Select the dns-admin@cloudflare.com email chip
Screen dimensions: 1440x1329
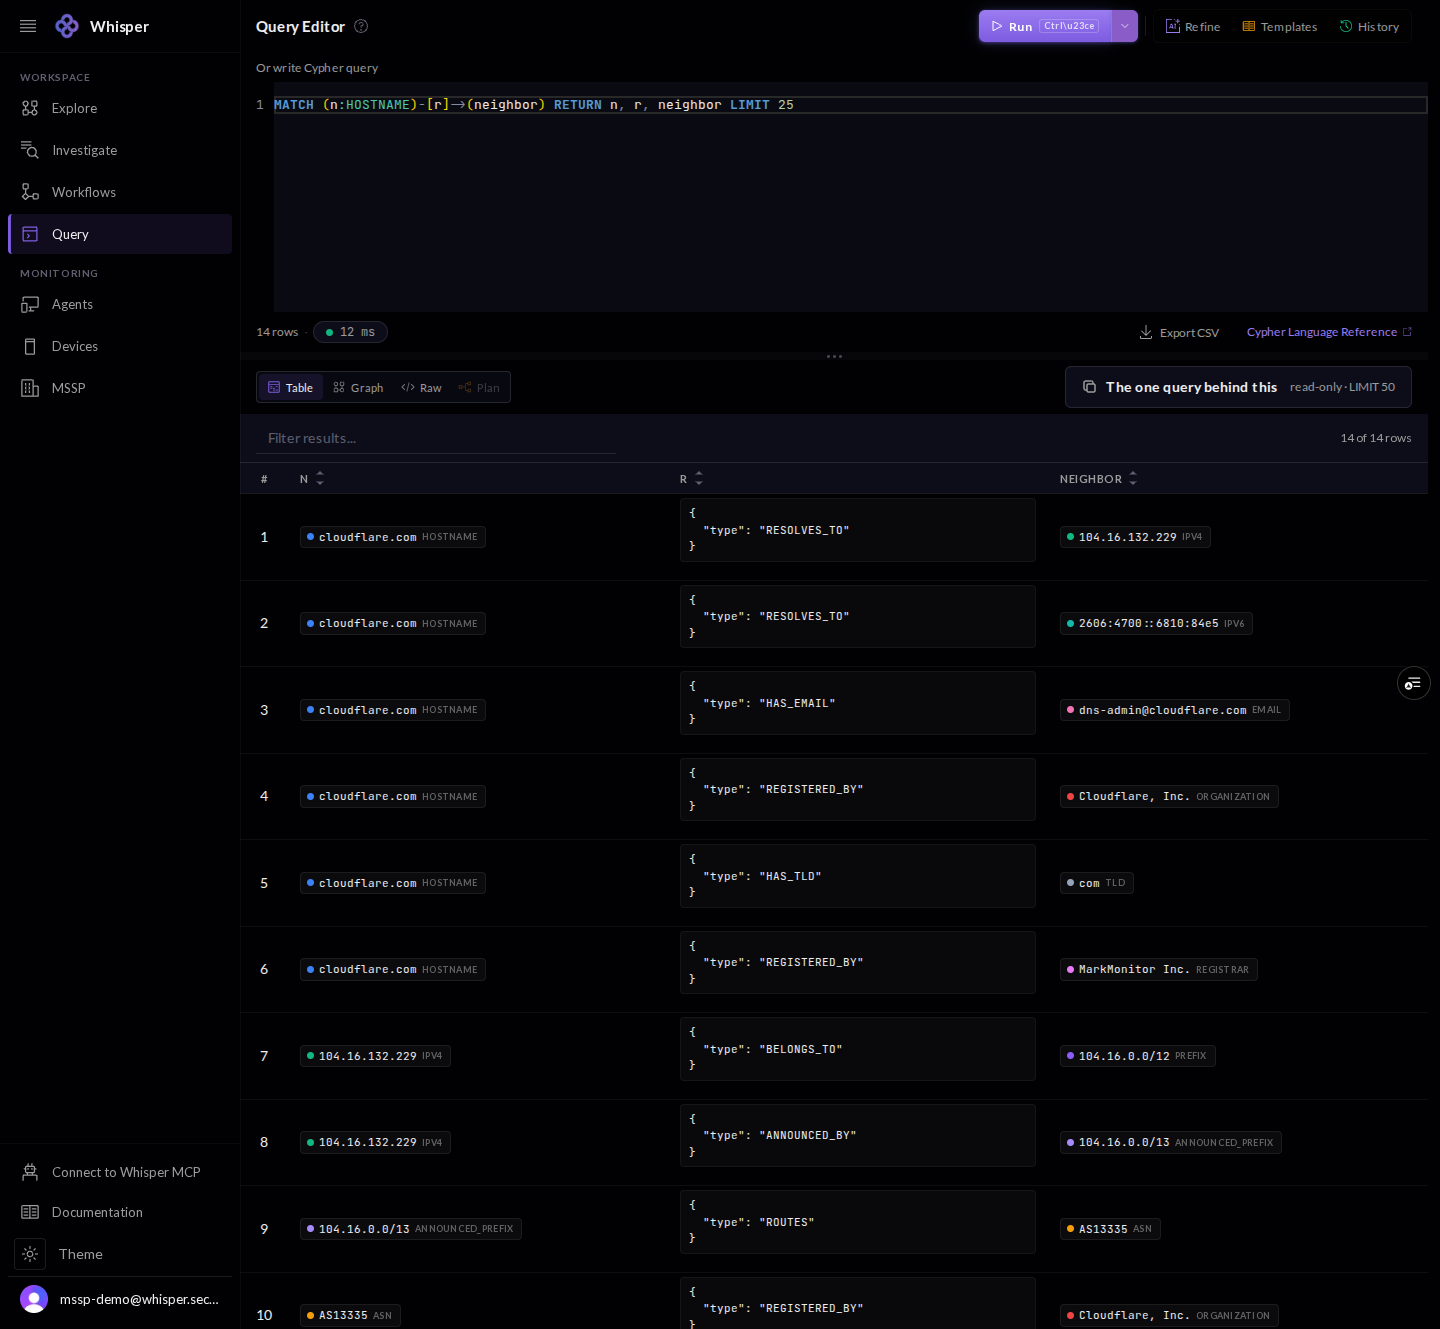click(x=1175, y=710)
